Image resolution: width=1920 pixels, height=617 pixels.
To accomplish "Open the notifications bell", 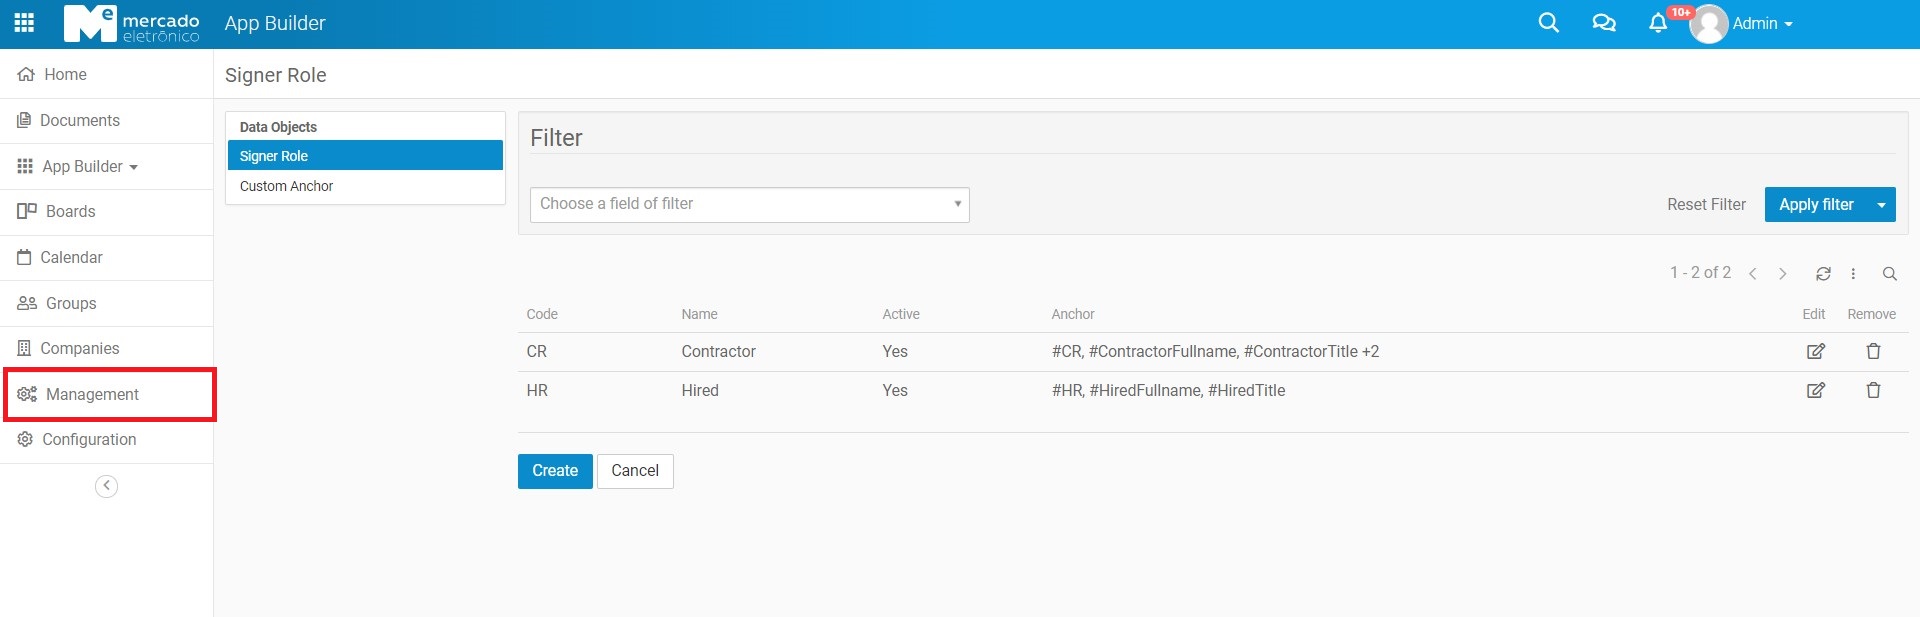I will click(1658, 23).
